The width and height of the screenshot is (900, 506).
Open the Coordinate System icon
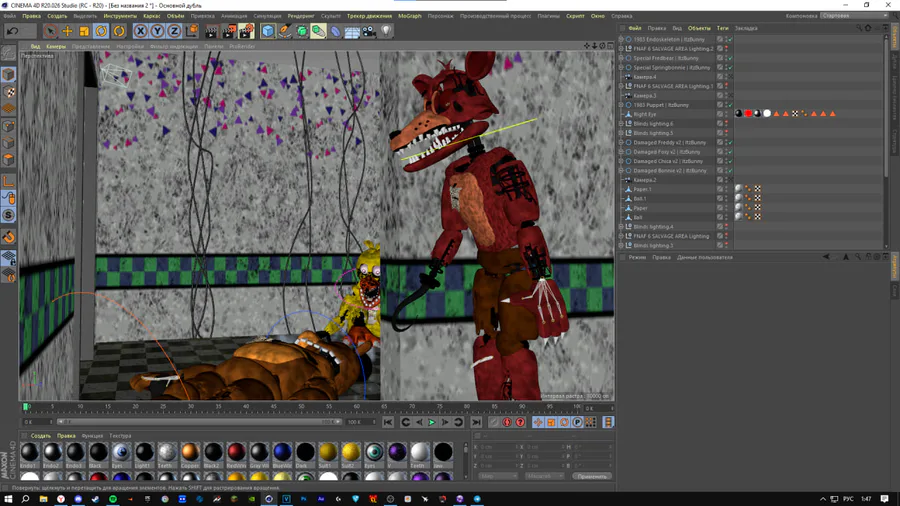(192, 31)
